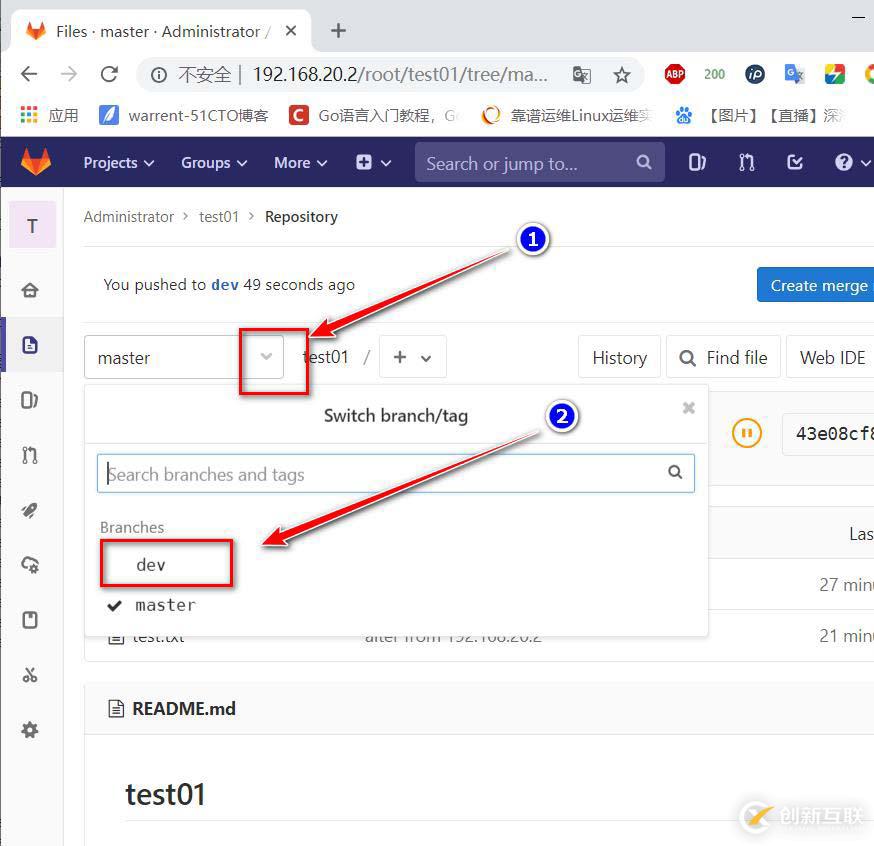
Task: Click Repository breadcrumb link
Action: (301, 217)
